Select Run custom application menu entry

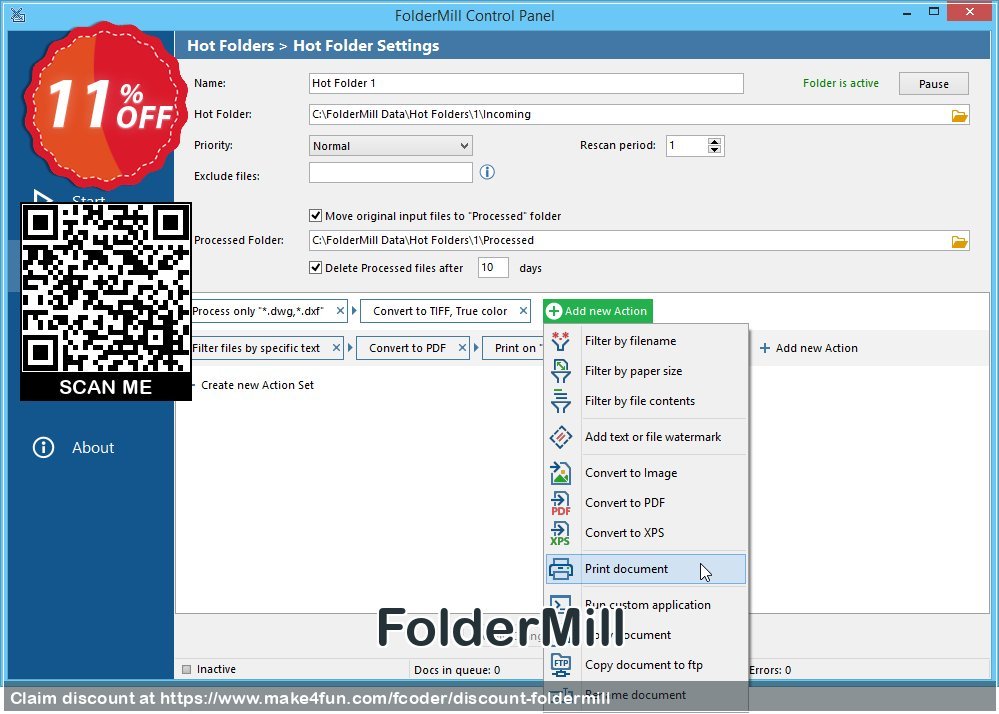646,605
